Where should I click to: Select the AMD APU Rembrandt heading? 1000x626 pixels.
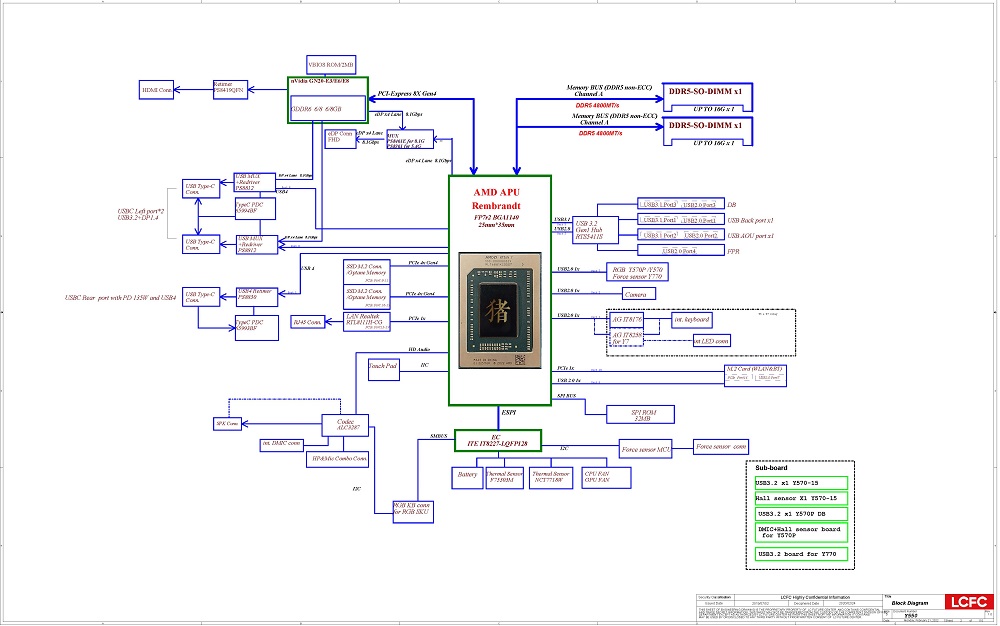(x=496, y=199)
